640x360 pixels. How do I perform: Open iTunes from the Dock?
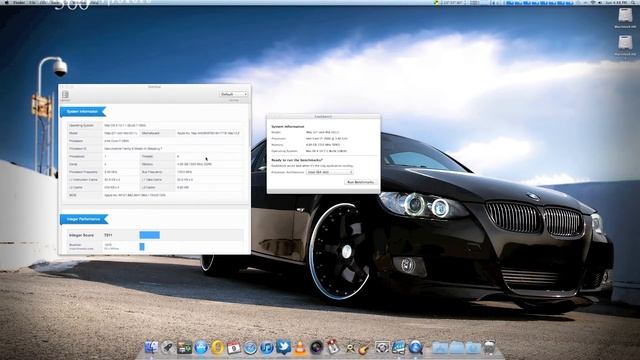267,347
